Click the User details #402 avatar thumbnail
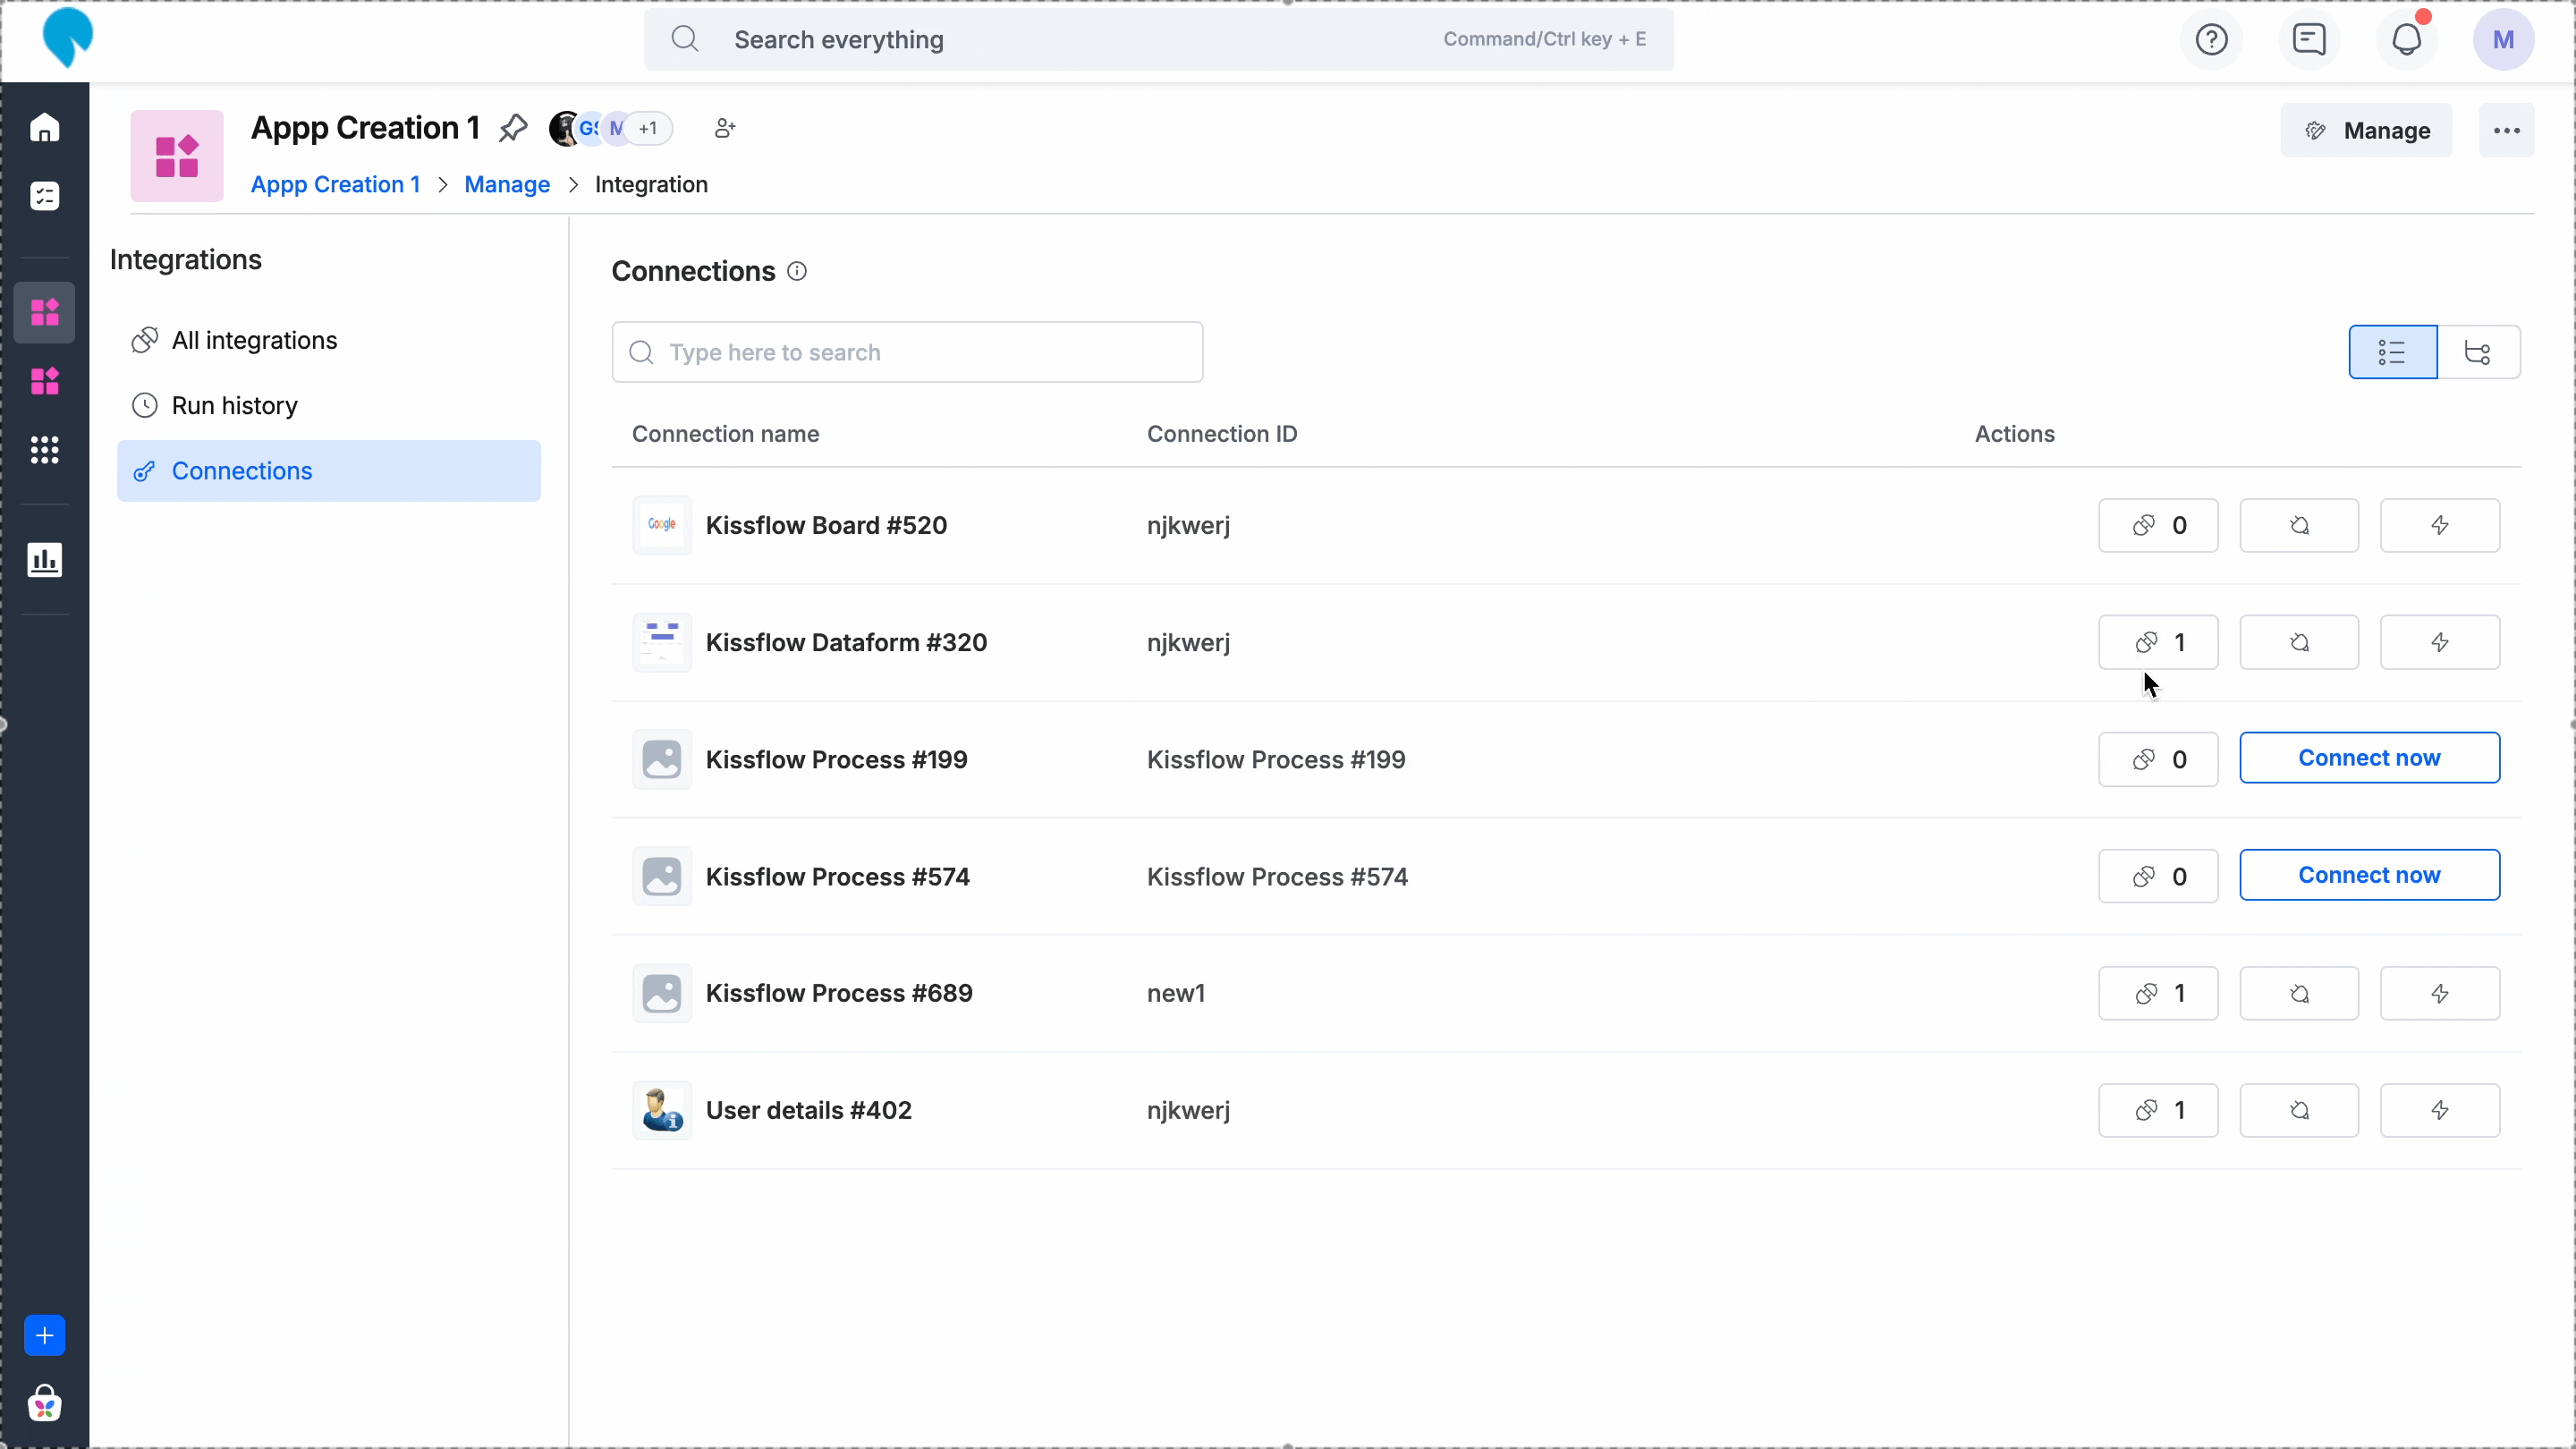Image resolution: width=2576 pixels, height=1449 pixels. [x=662, y=1110]
